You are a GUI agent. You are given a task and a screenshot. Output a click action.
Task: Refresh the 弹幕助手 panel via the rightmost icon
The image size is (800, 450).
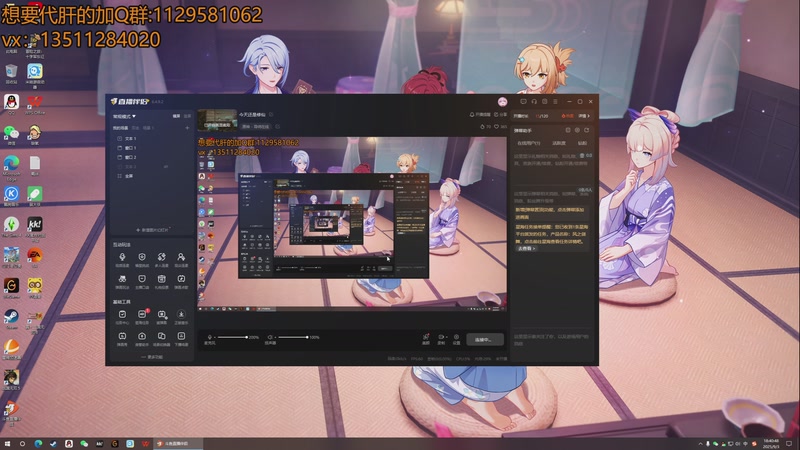click(x=587, y=131)
